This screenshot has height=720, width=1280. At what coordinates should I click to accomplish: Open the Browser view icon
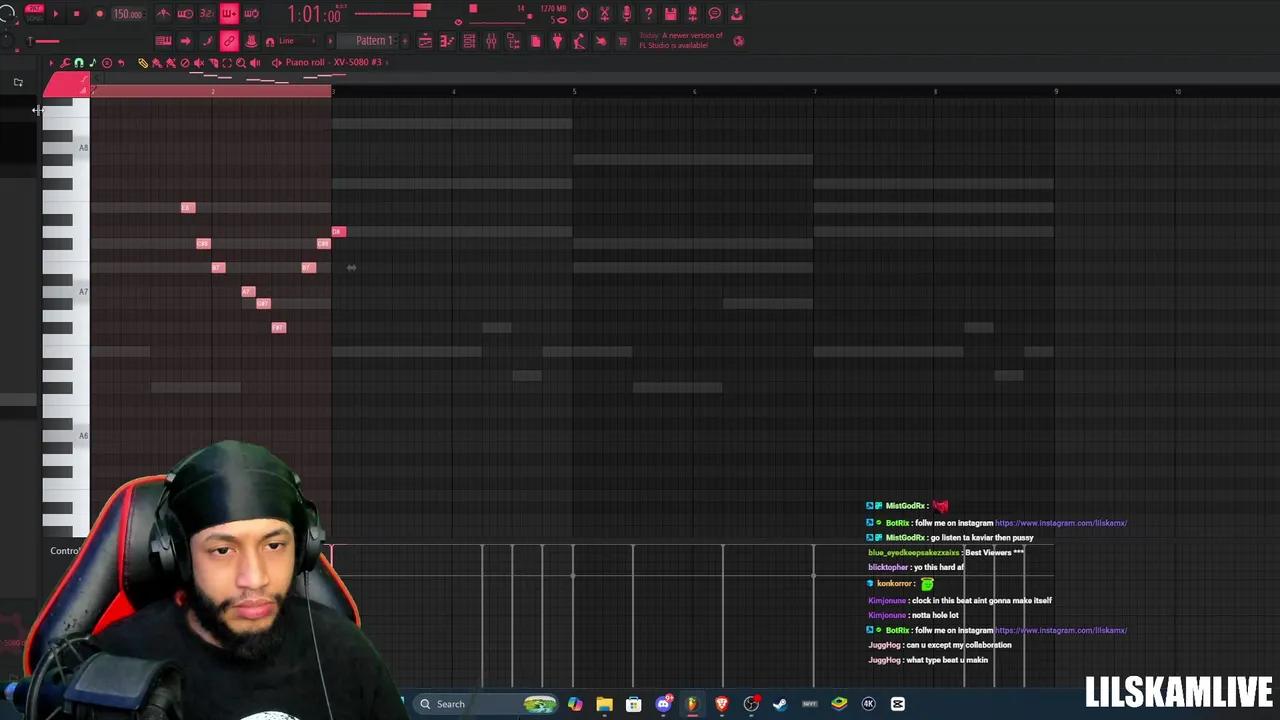[513, 41]
